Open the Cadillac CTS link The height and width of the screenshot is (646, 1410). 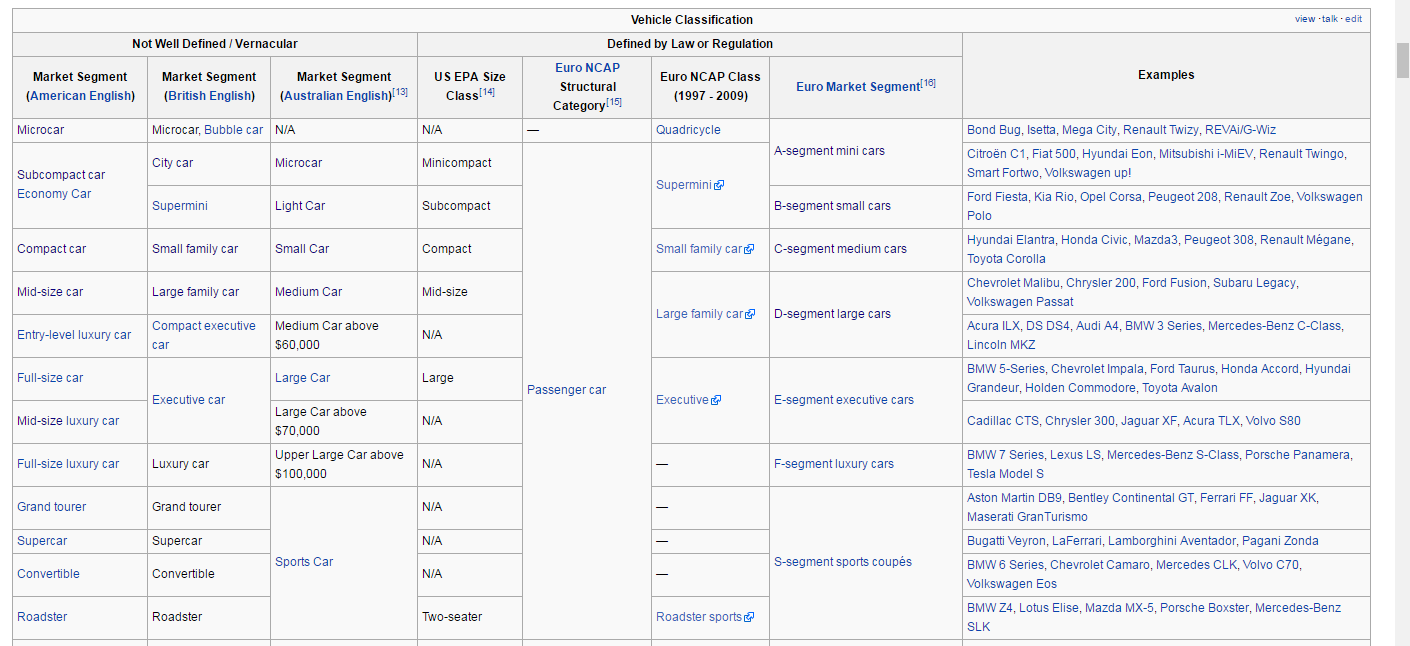(1003, 421)
